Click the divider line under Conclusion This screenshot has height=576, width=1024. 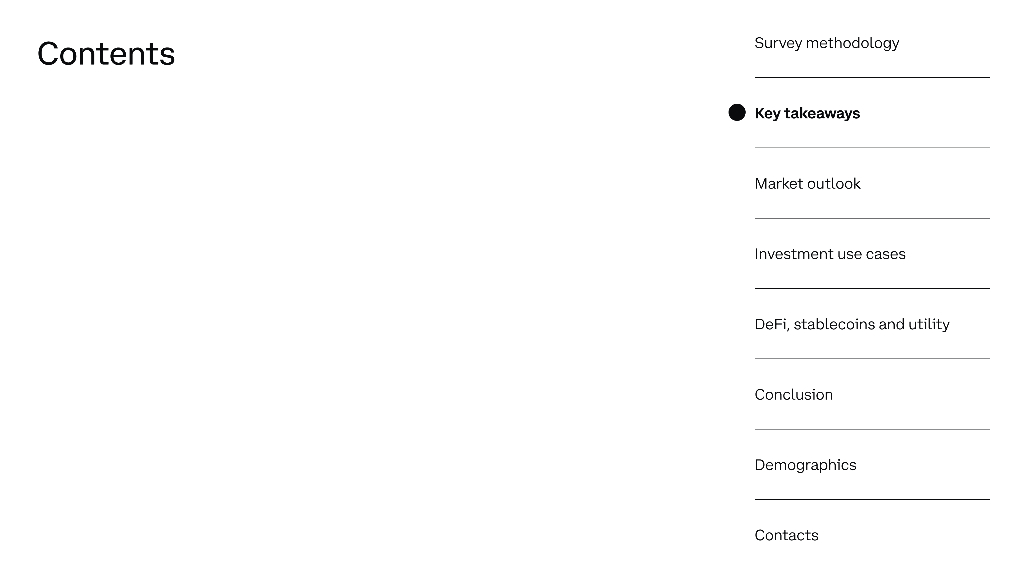pos(872,429)
